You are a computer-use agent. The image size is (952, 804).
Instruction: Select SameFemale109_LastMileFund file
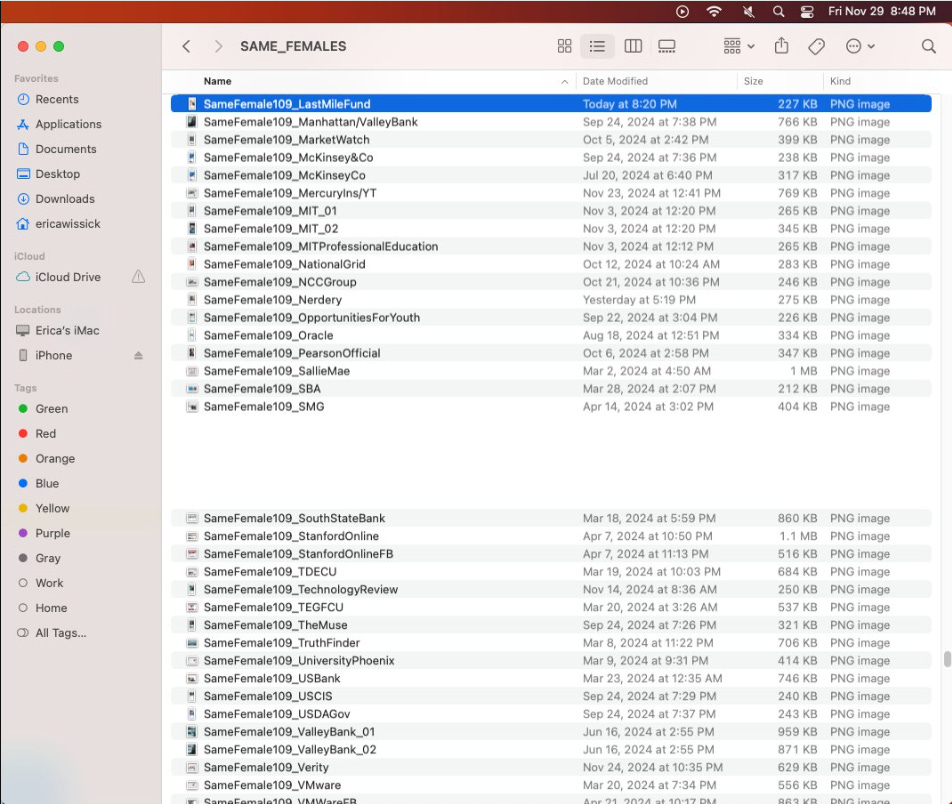point(551,104)
